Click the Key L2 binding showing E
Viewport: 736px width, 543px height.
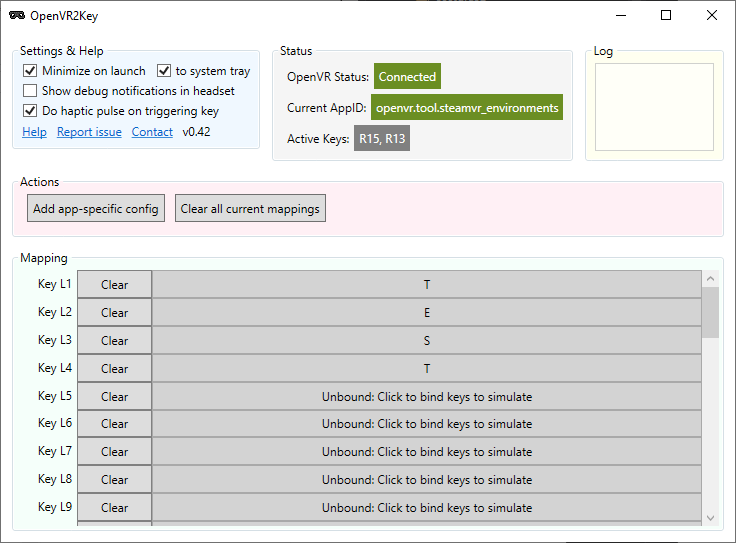427,313
